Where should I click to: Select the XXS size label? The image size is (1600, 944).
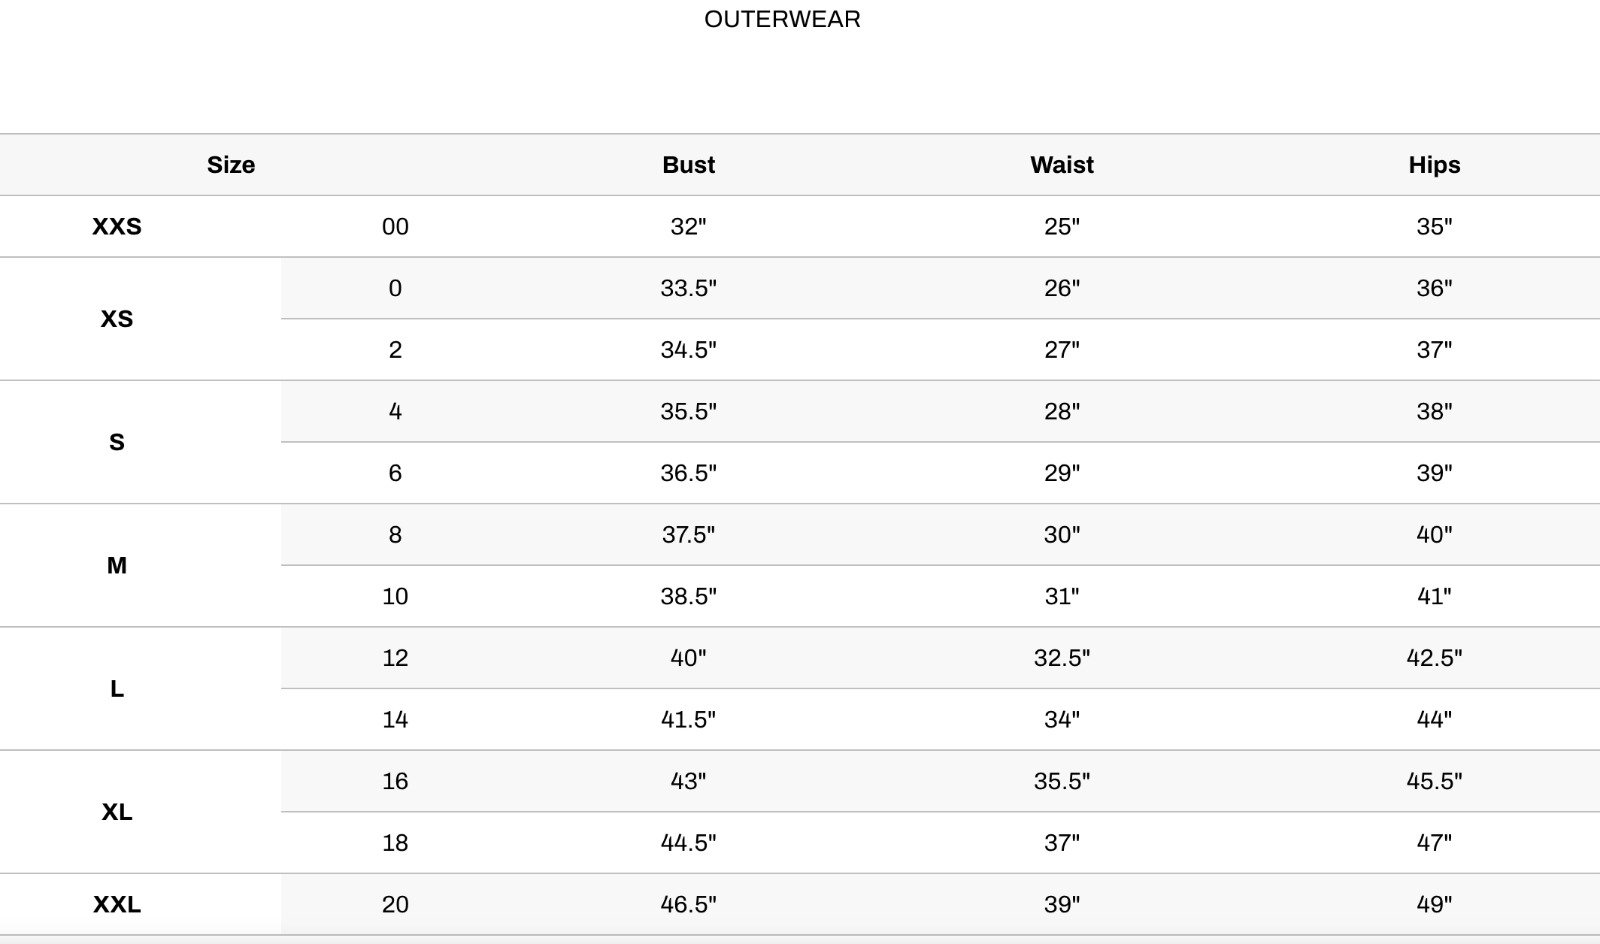click(117, 227)
